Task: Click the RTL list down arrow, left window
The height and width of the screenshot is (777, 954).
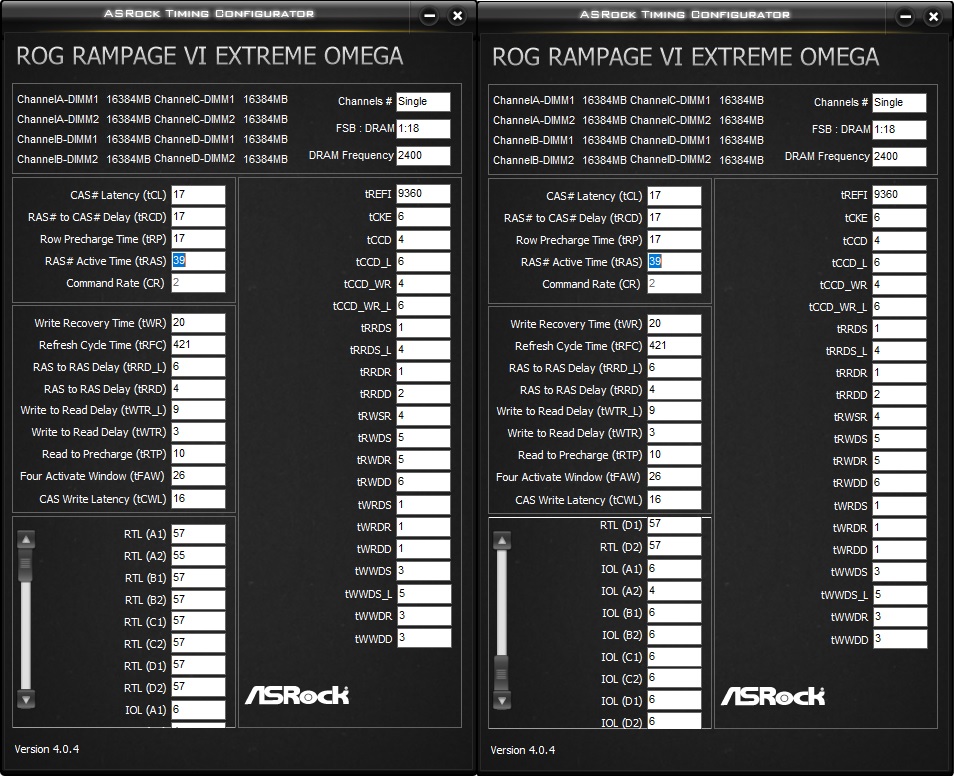Action: coord(26,700)
